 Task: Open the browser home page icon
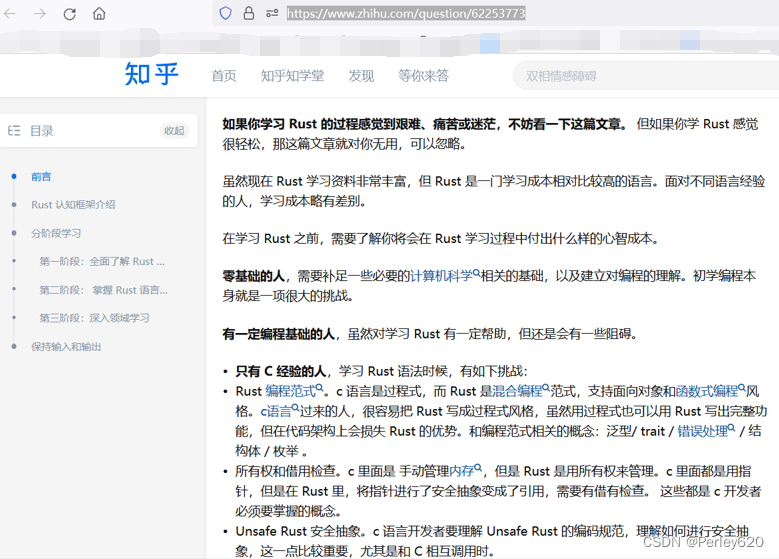(x=99, y=13)
